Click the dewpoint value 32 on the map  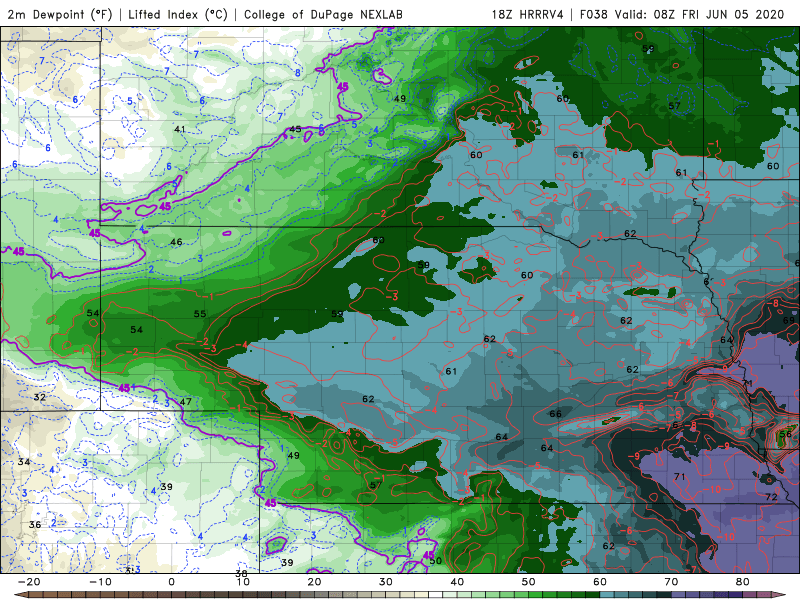pyautogui.click(x=39, y=397)
